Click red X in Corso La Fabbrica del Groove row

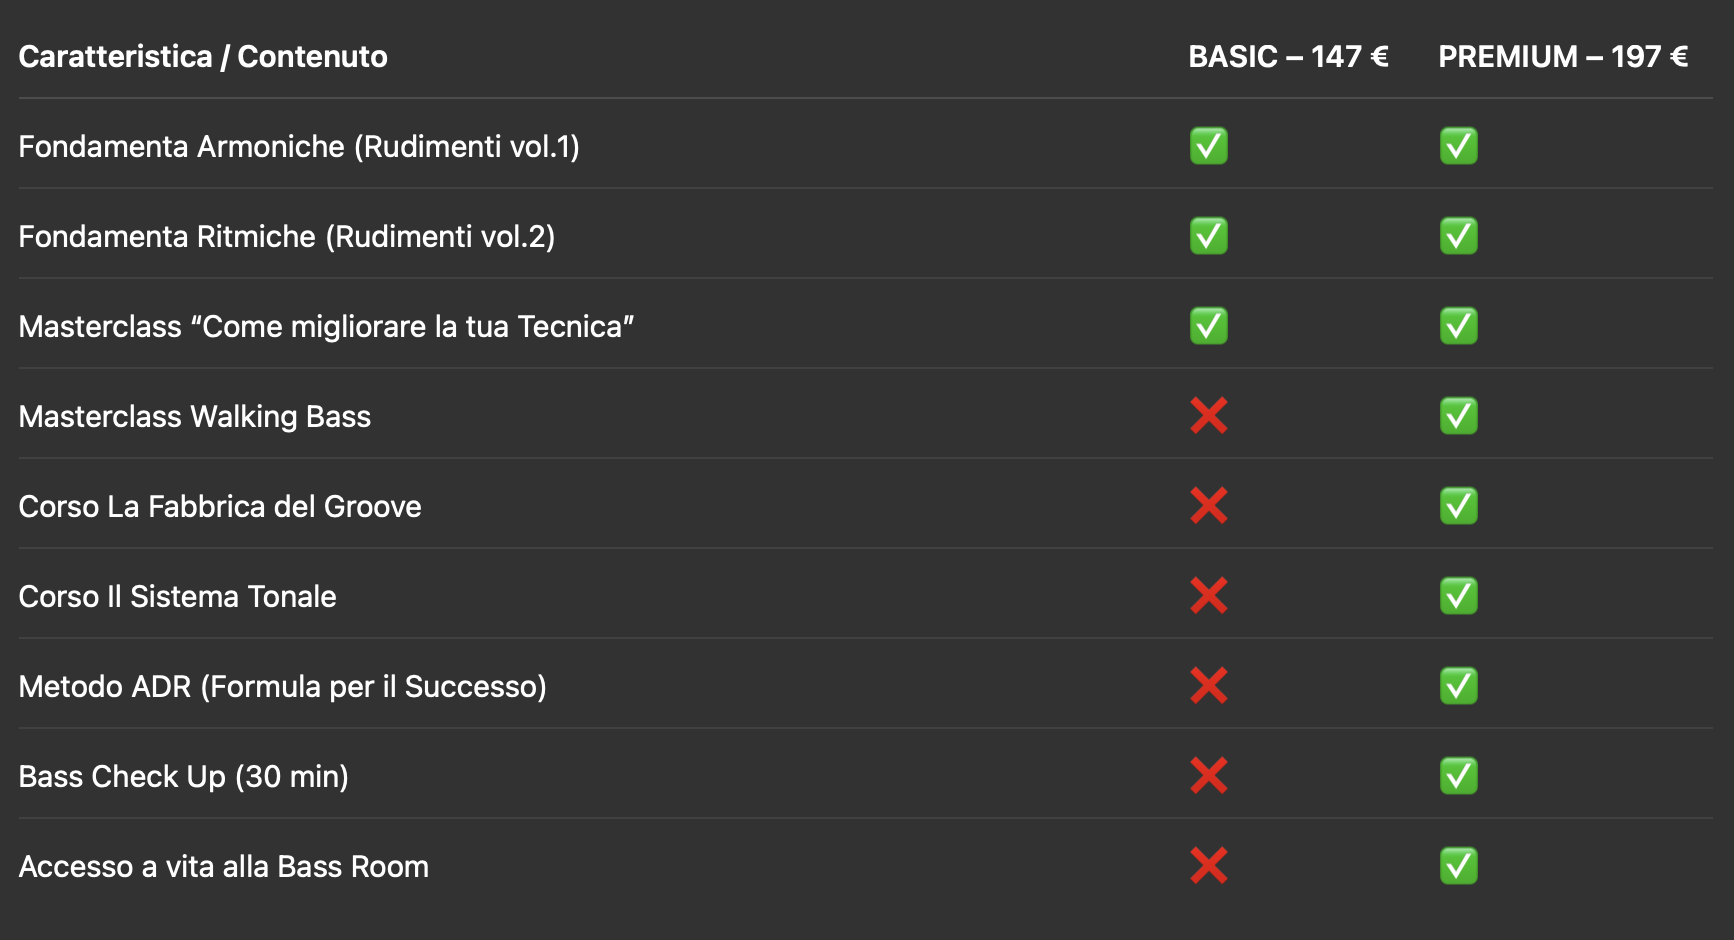click(x=1209, y=506)
